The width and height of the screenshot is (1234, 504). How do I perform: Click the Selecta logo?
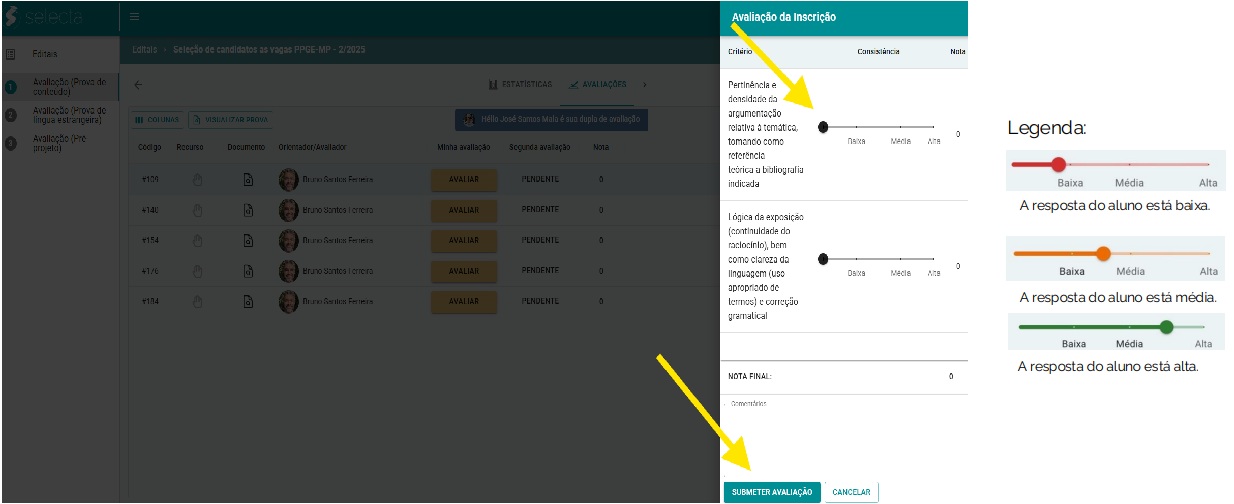pos(45,17)
